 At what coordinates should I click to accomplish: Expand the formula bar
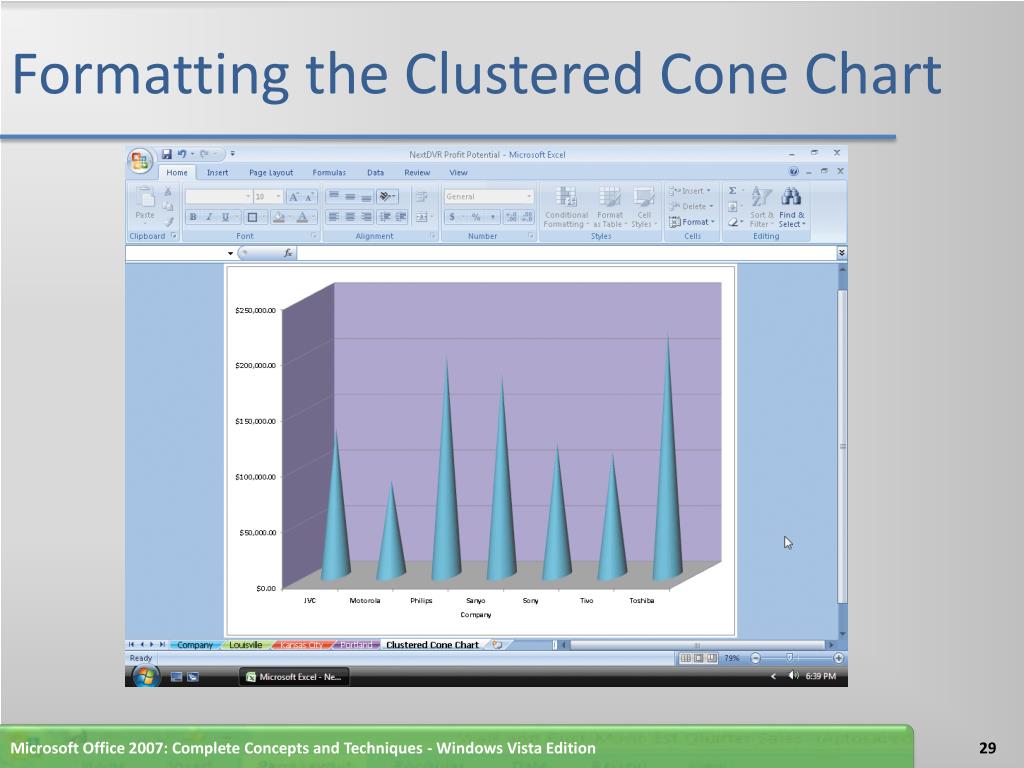pos(842,253)
